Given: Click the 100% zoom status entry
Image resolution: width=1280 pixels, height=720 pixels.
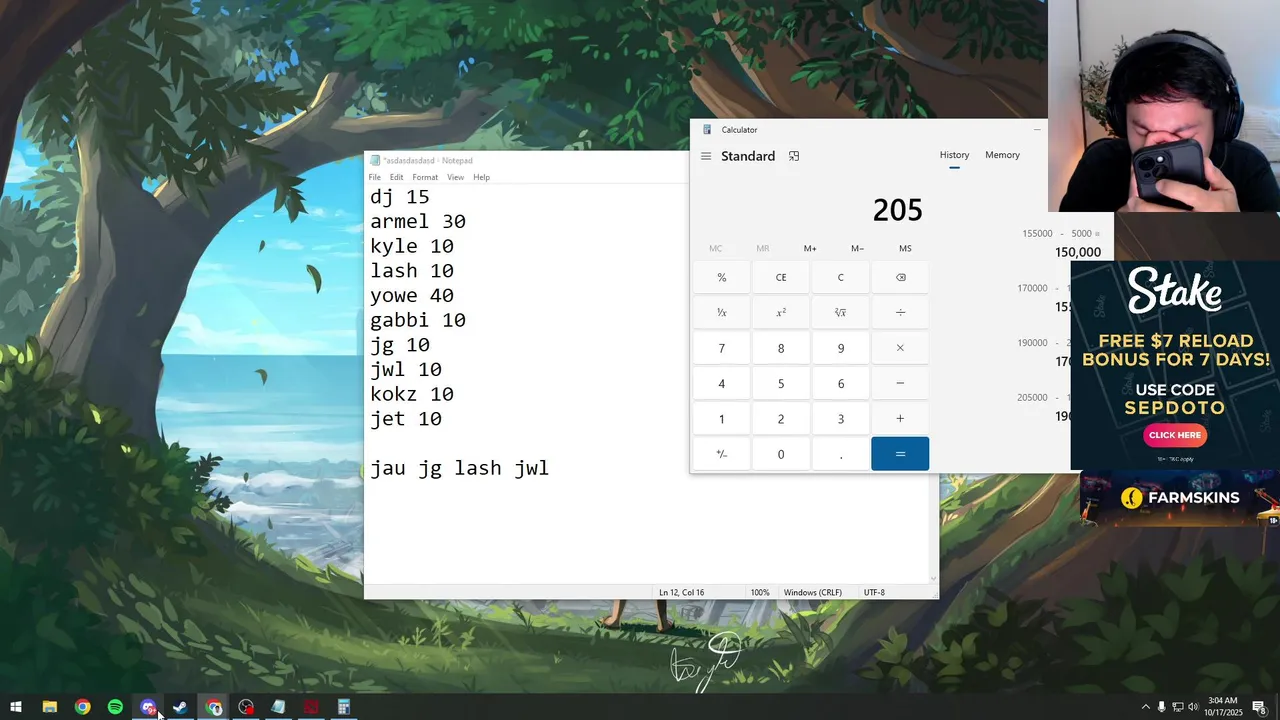Looking at the screenshot, I should [x=760, y=592].
